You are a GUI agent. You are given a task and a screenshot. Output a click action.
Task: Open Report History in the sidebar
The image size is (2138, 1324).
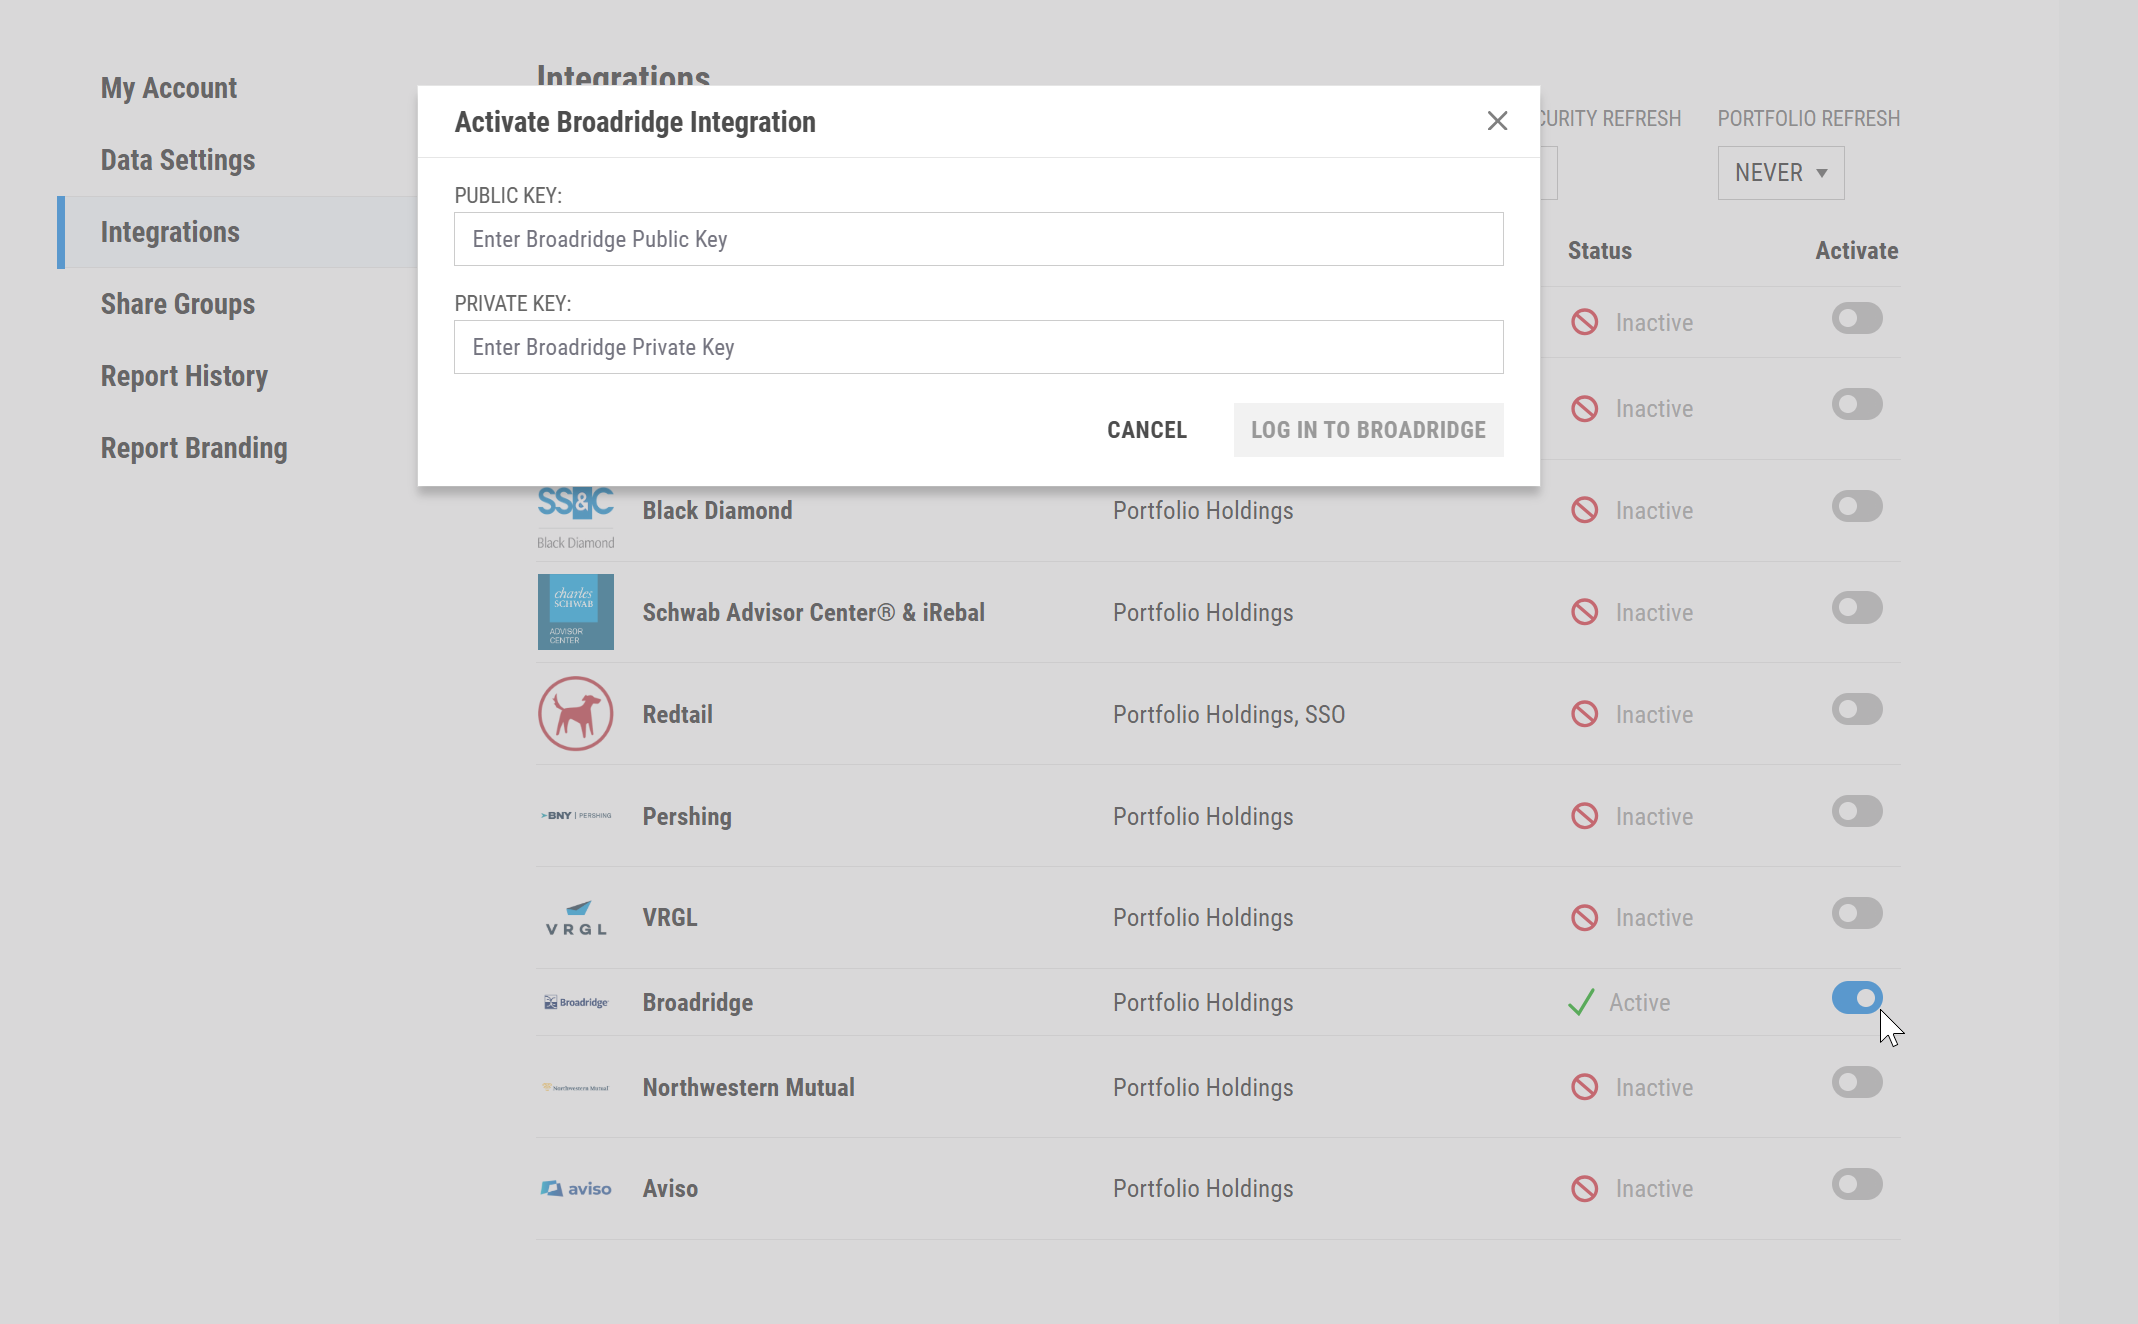[x=184, y=376]
